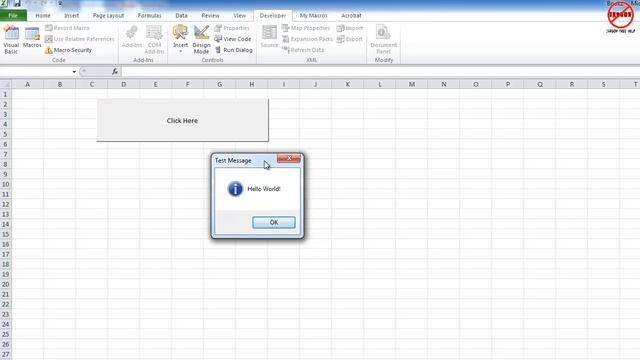Click the Insert Function fx button
640x360 pixels.
pyautogui.click(x=115, y=72)
